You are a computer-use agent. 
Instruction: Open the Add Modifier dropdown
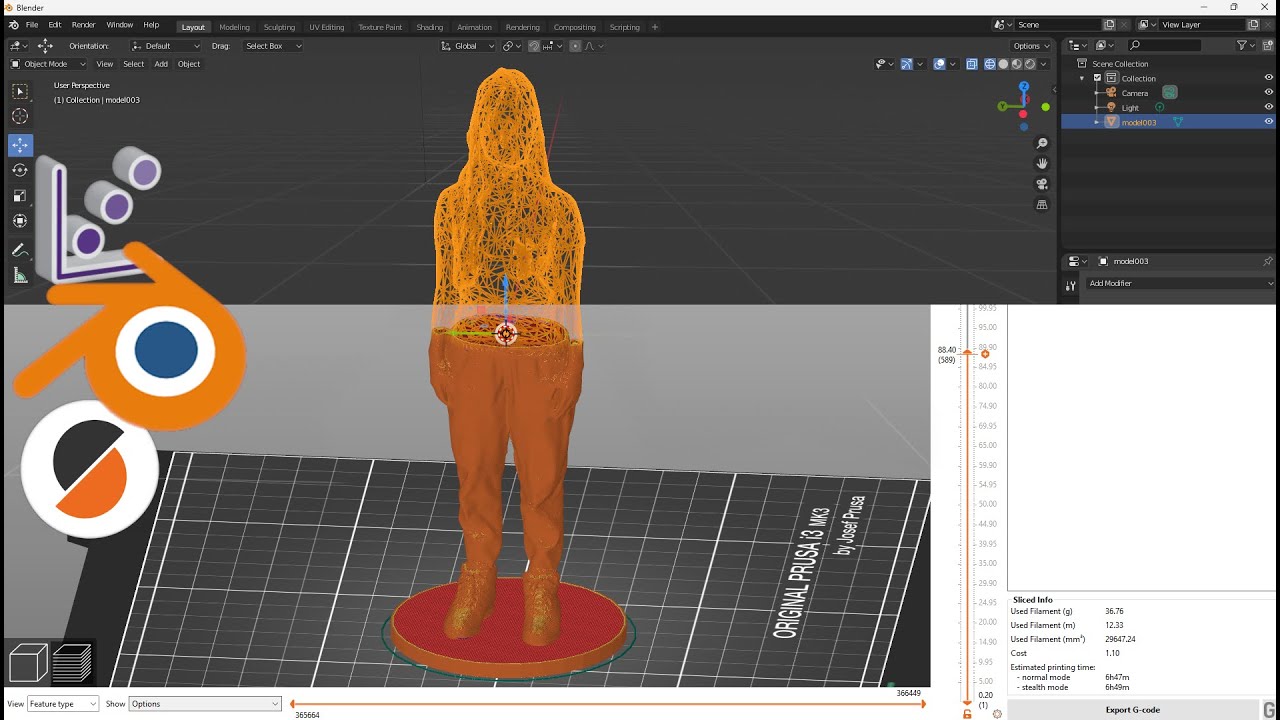point(1181,283)
